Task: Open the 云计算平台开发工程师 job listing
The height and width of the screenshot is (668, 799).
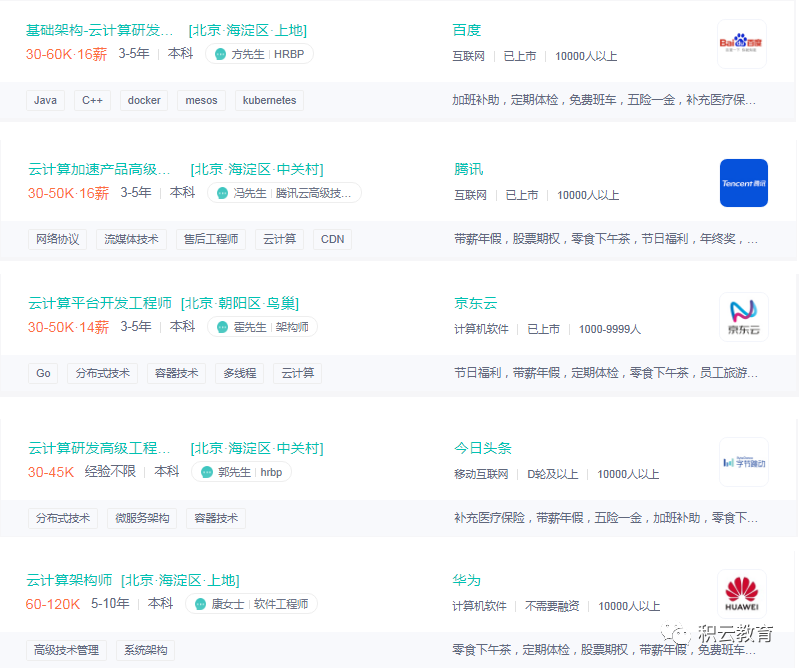Action: tap(98, 303)
